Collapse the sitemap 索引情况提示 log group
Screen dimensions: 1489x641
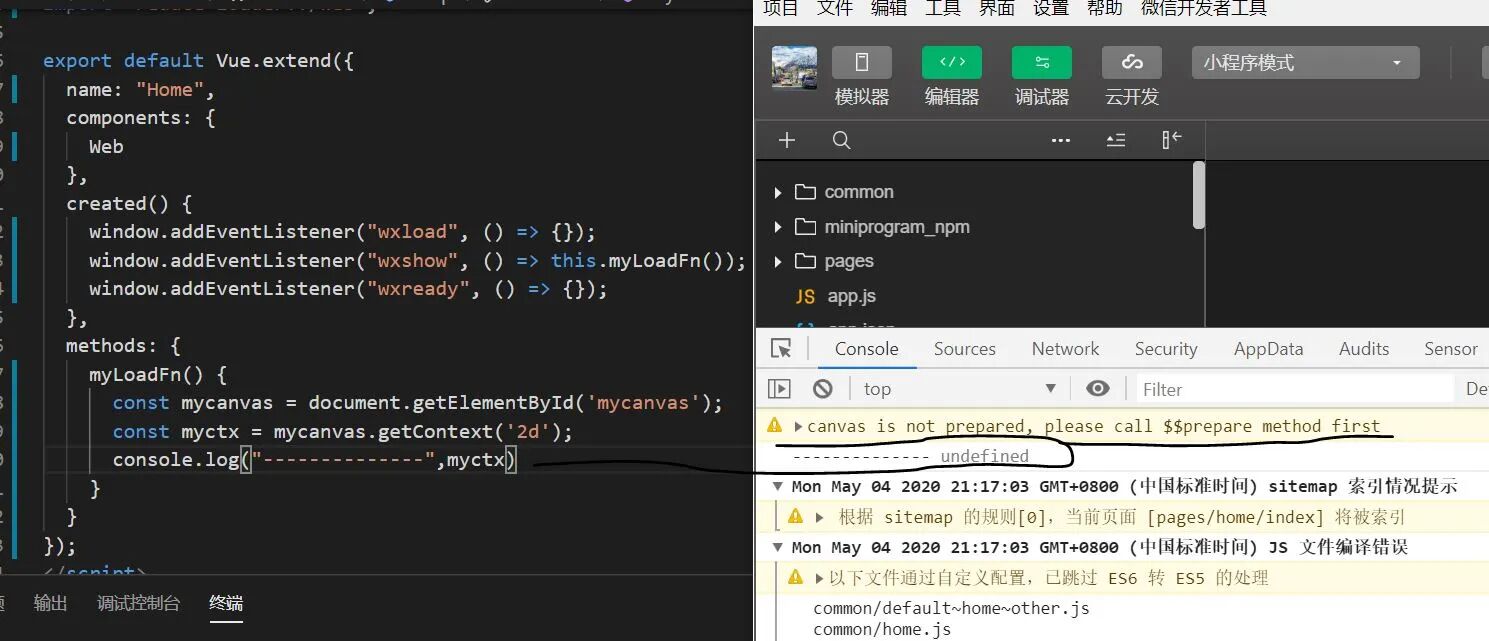[x=778, y=487]
